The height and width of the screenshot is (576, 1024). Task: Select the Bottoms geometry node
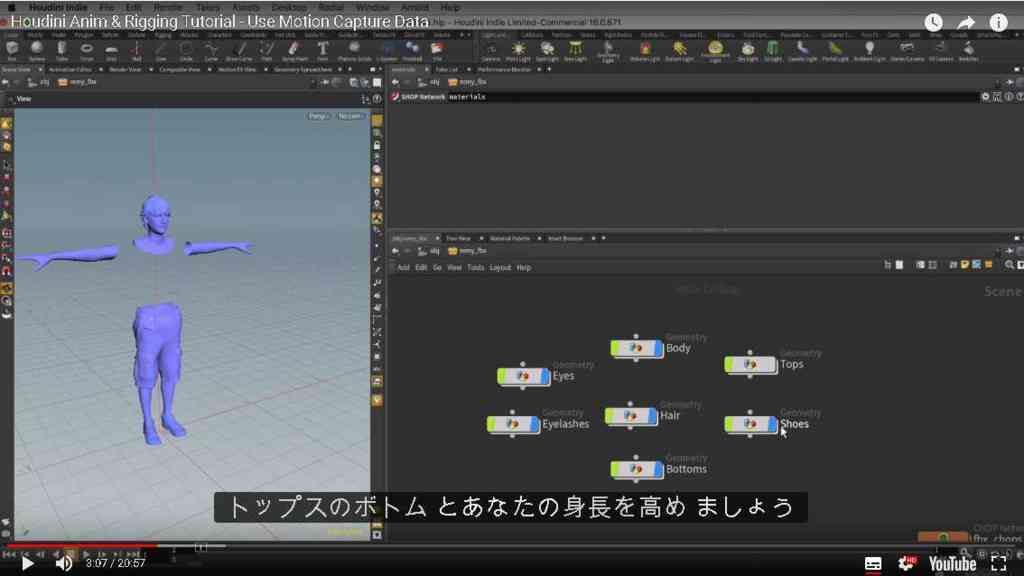(637, 470)
